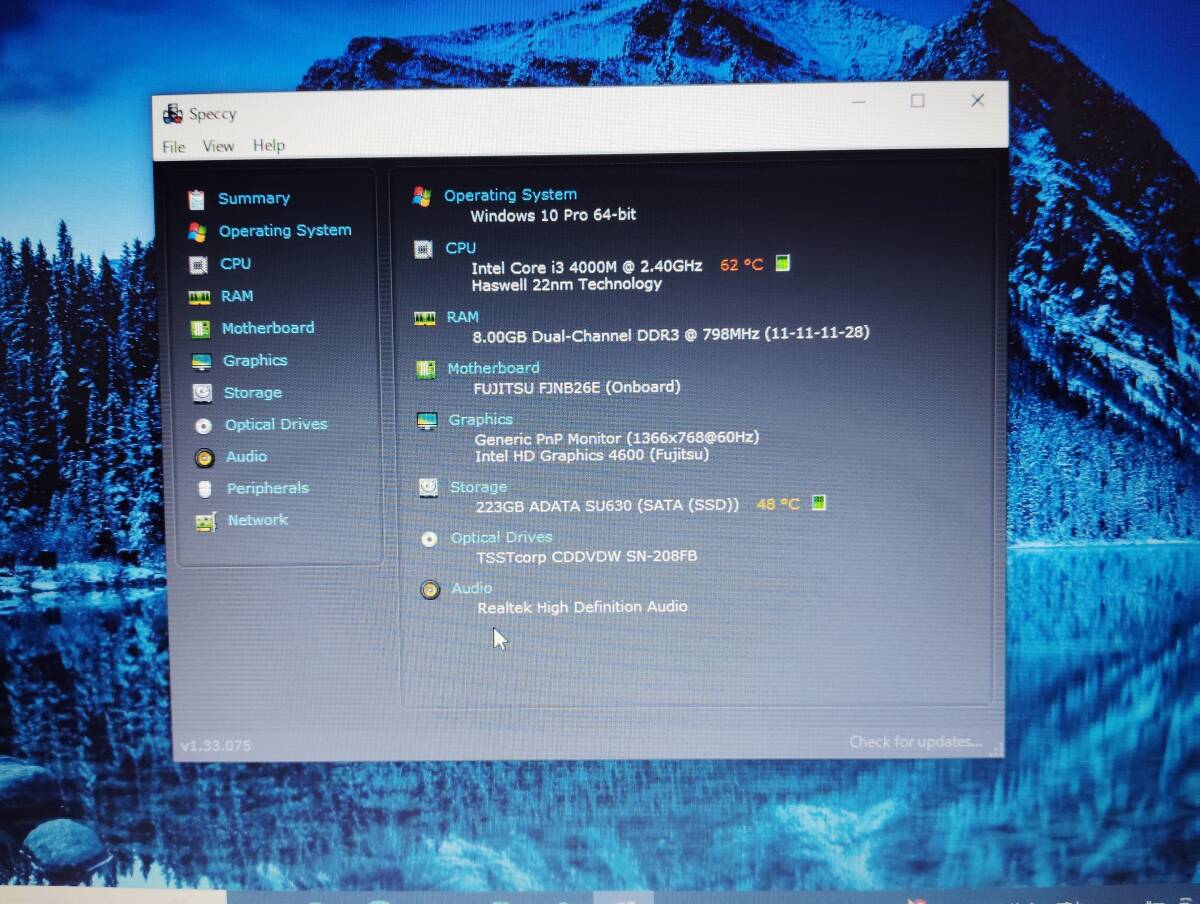Select Storage in the sidebar list

(253, 393)
